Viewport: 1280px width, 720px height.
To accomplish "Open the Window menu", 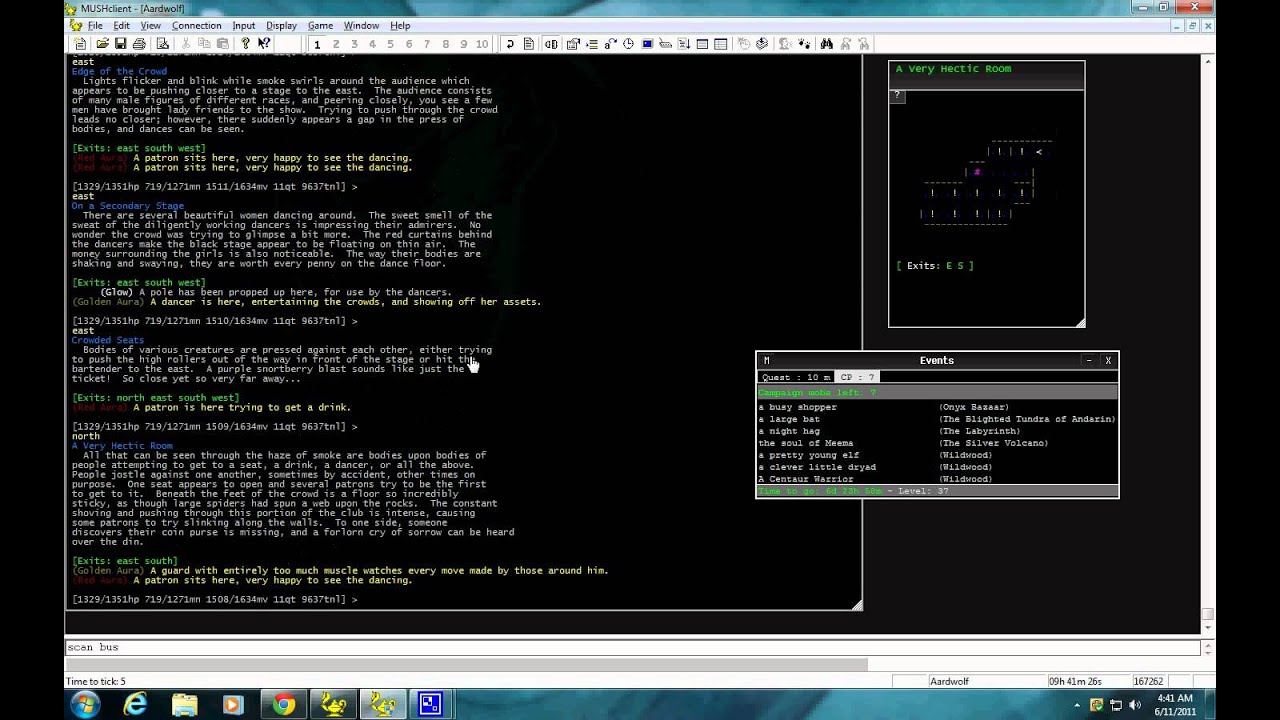I will (x=361, y=25).
